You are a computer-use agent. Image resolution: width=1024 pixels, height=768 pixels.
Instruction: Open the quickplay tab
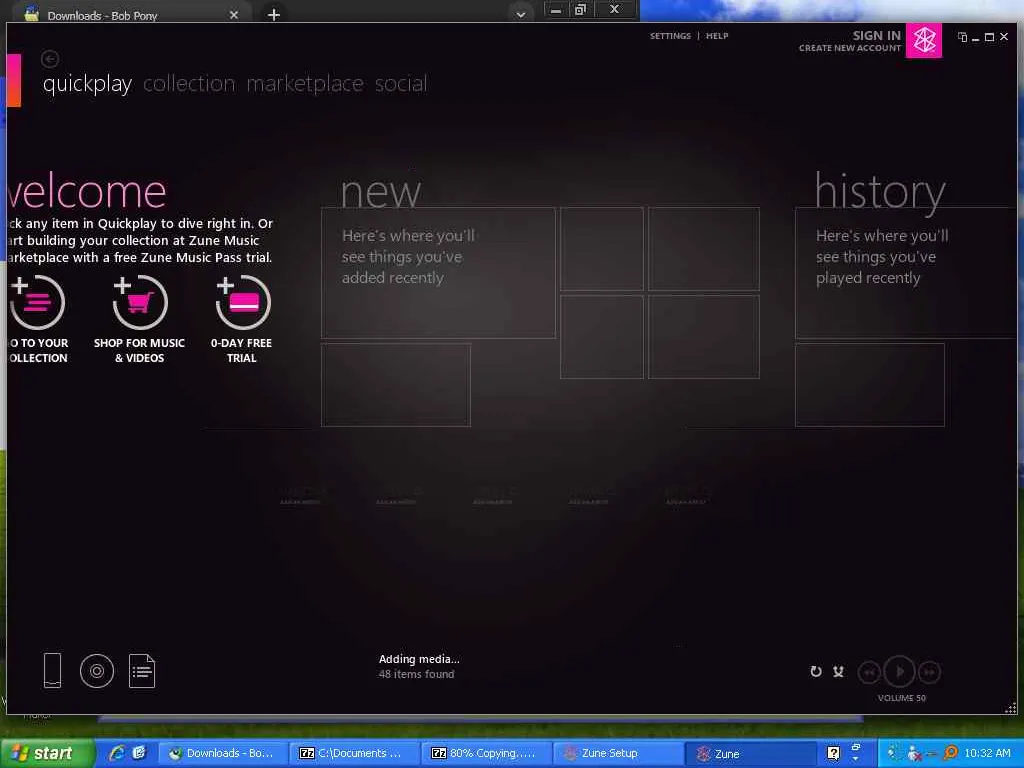tap(88, 84)
